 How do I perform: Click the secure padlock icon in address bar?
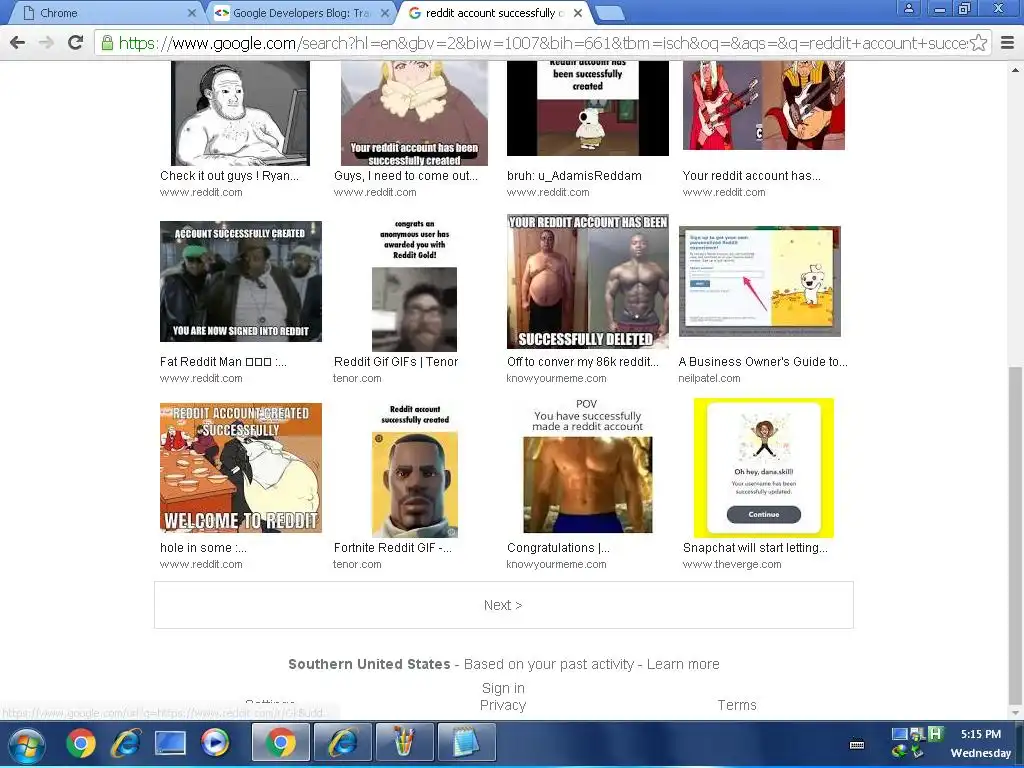[106, 43]
